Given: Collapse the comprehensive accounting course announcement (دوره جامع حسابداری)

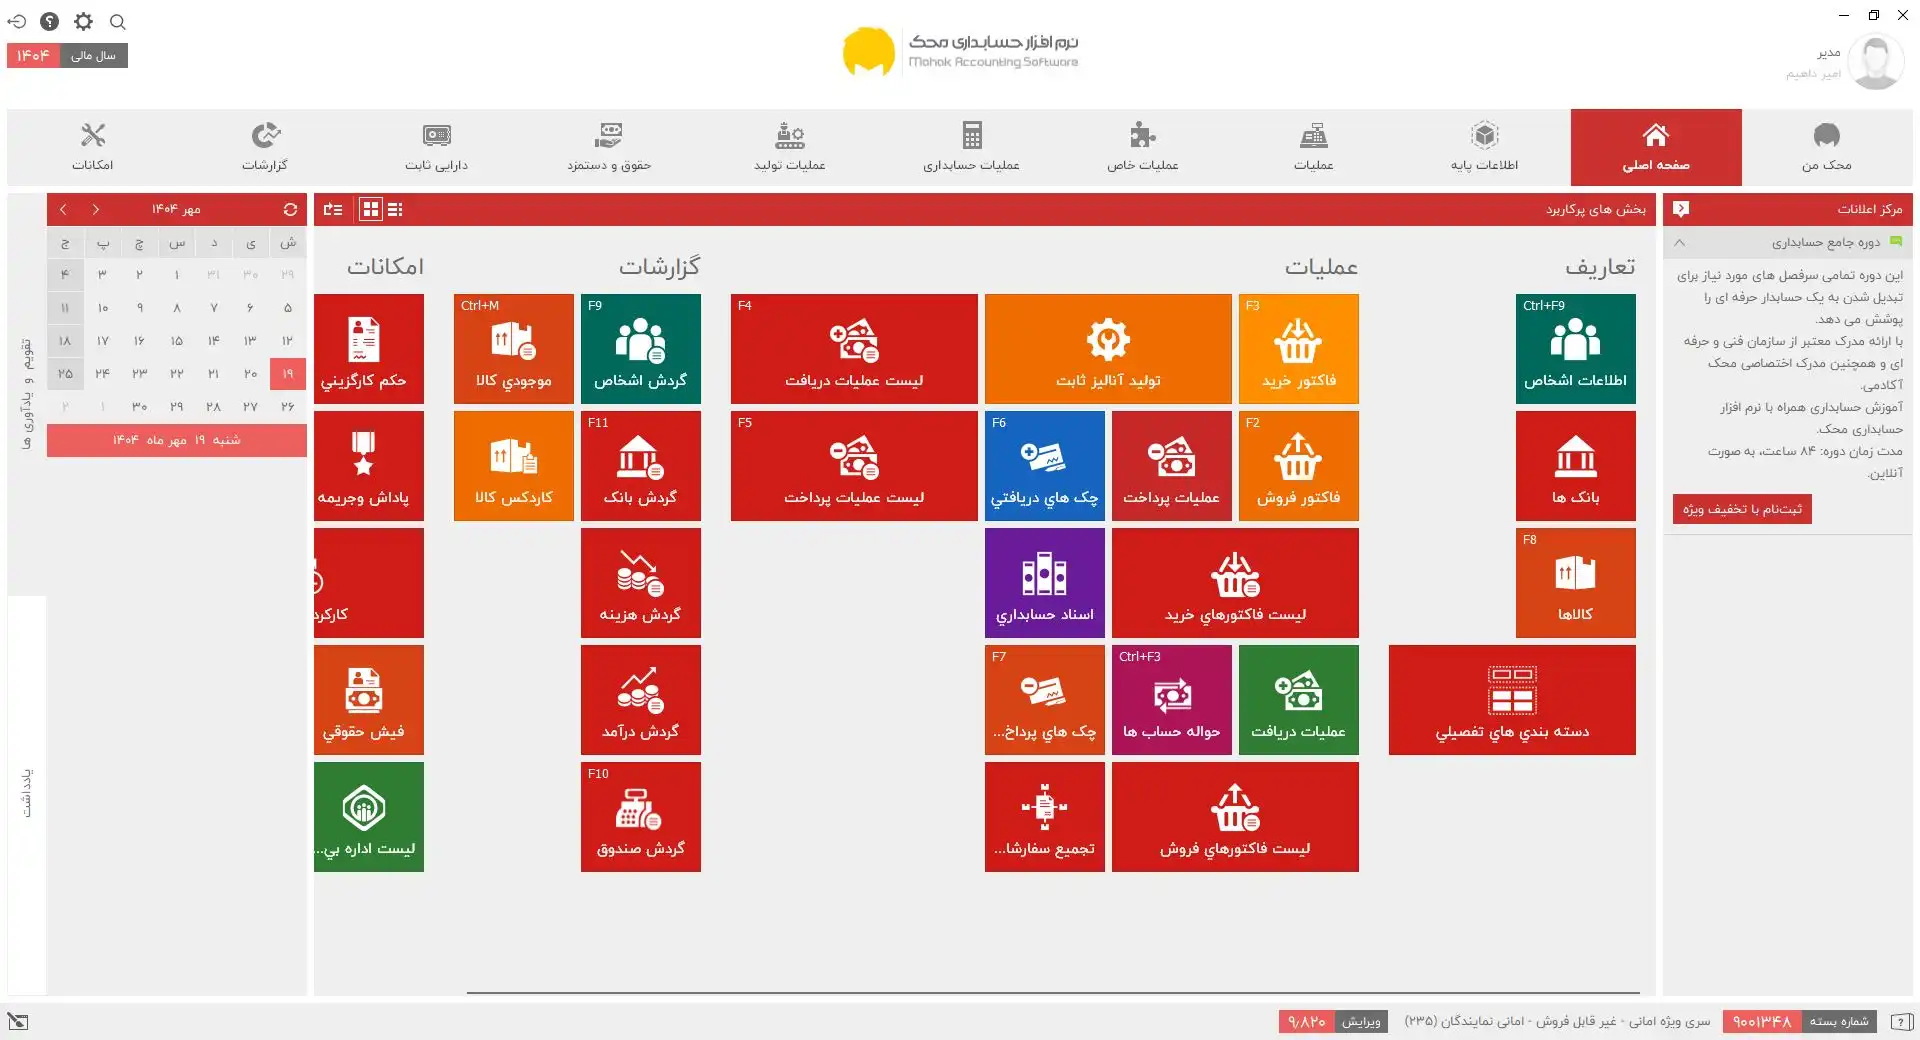Looking at the screenshot, I should (x=1680, y=242).
